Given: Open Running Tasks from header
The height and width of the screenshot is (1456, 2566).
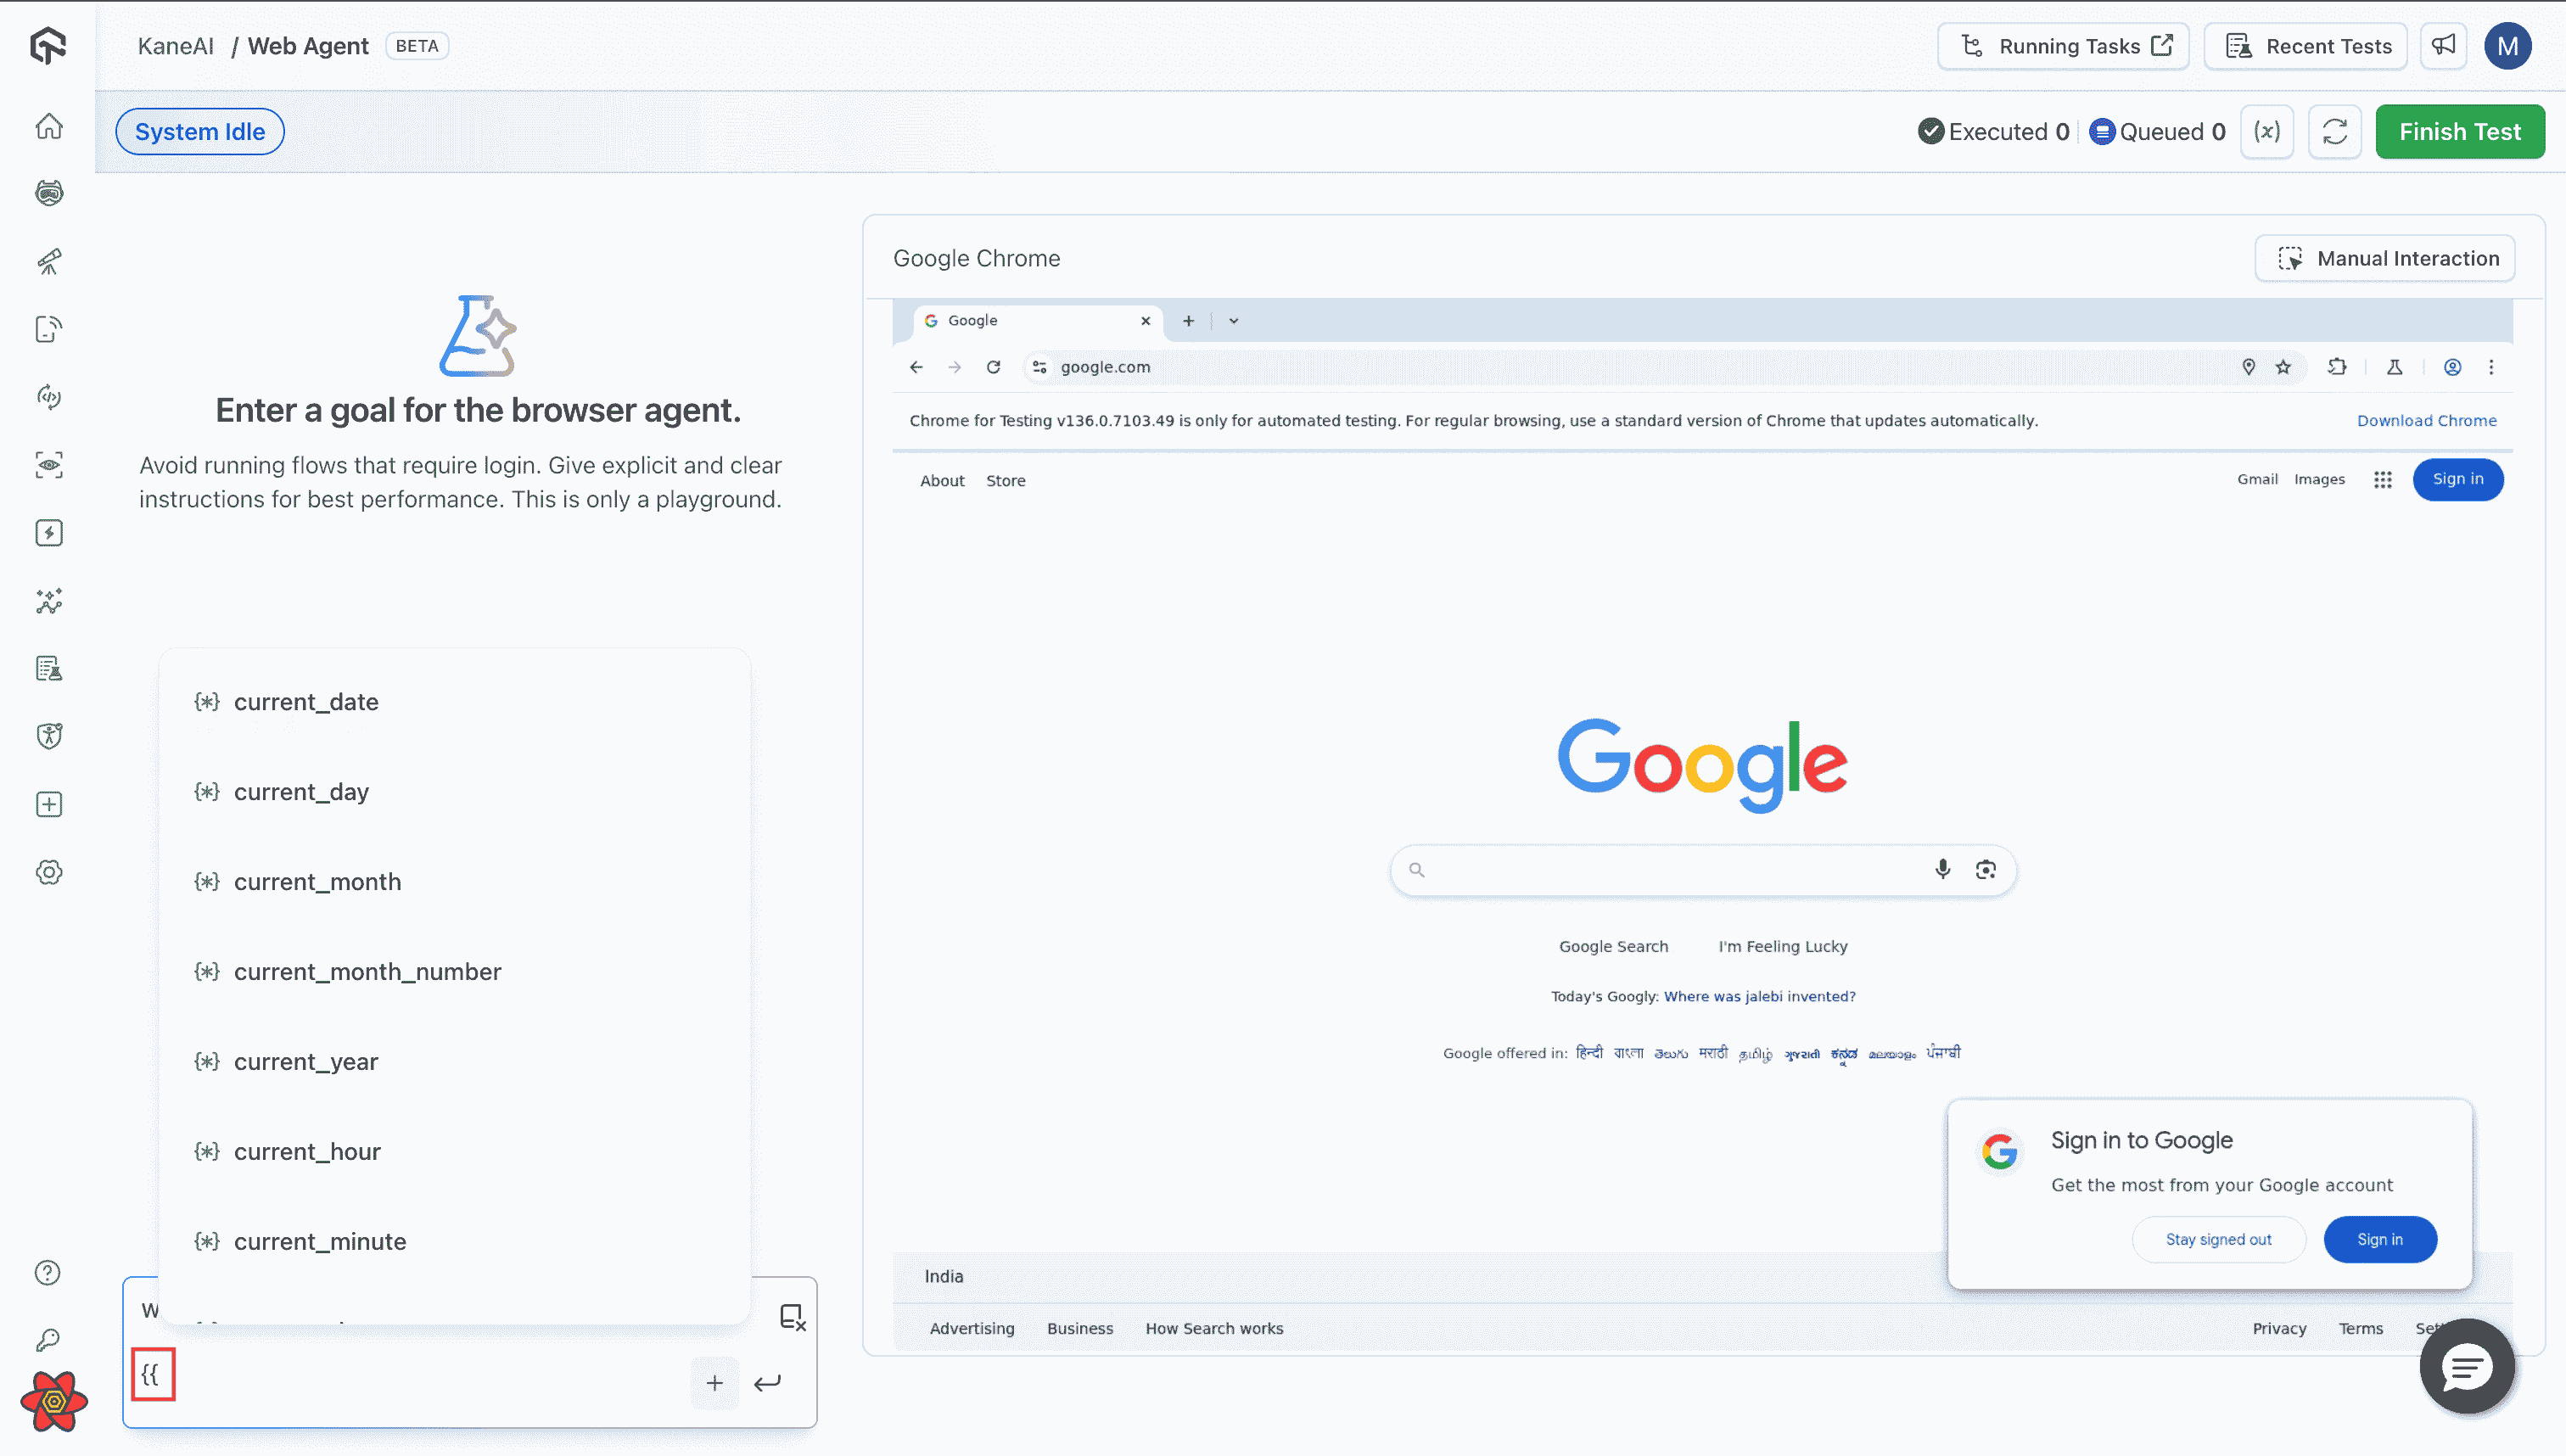Looking at the screenshot, I should [x=2062, y=46].
